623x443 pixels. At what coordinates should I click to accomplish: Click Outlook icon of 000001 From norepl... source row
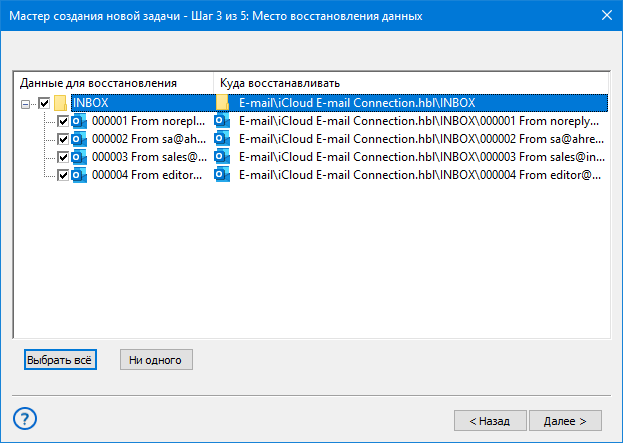pos(79,121)
